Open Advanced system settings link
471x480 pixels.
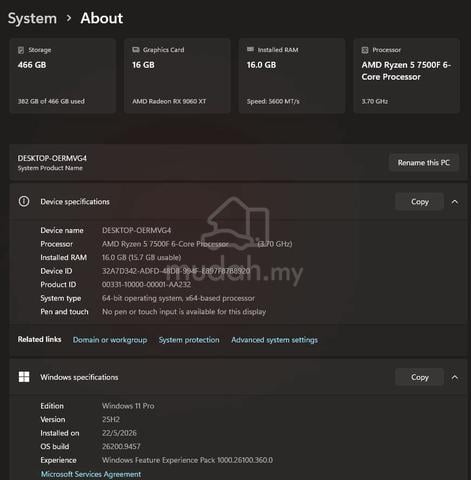274,340
